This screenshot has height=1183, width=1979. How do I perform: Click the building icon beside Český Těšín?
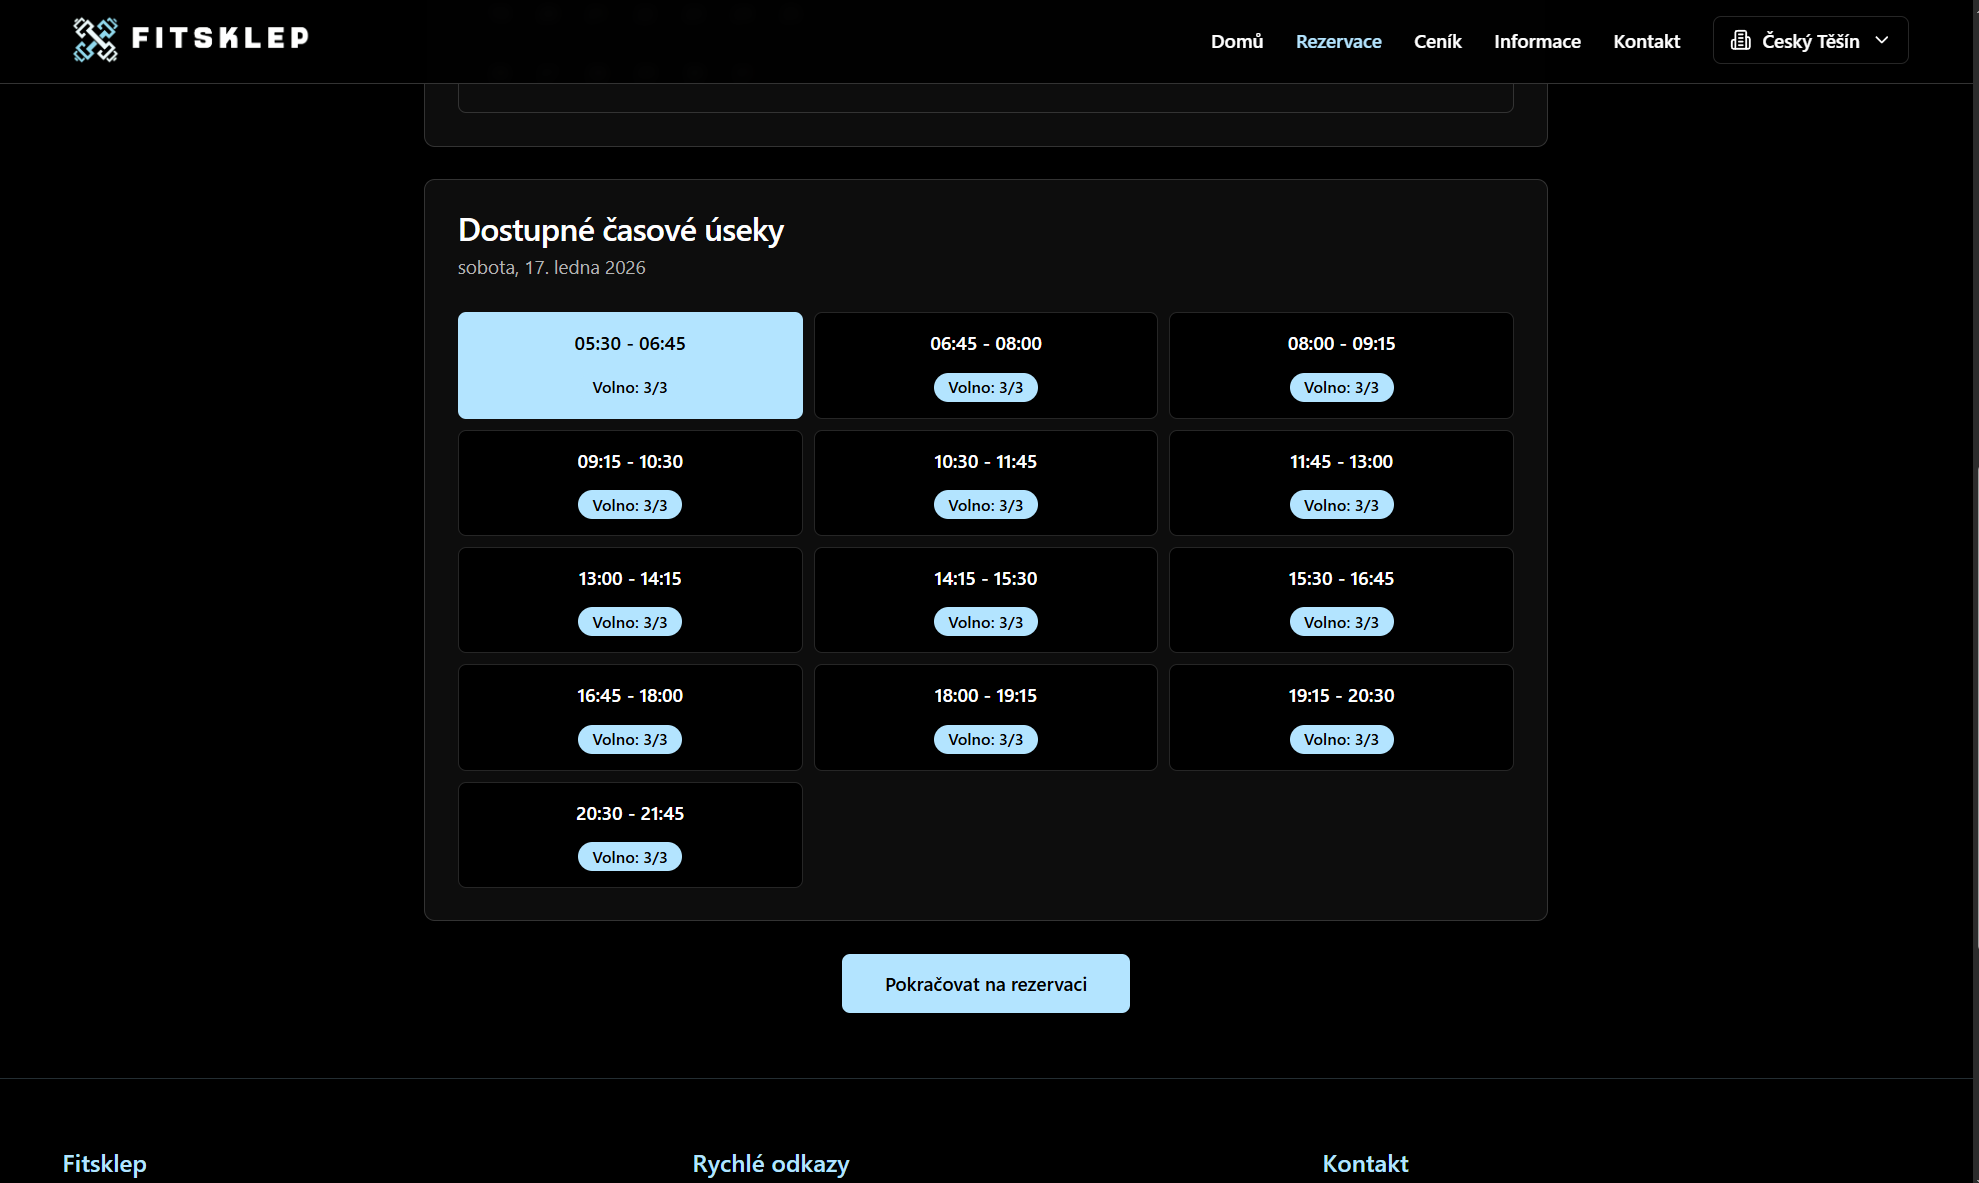pyautogui.click(x=1740, y=41)
